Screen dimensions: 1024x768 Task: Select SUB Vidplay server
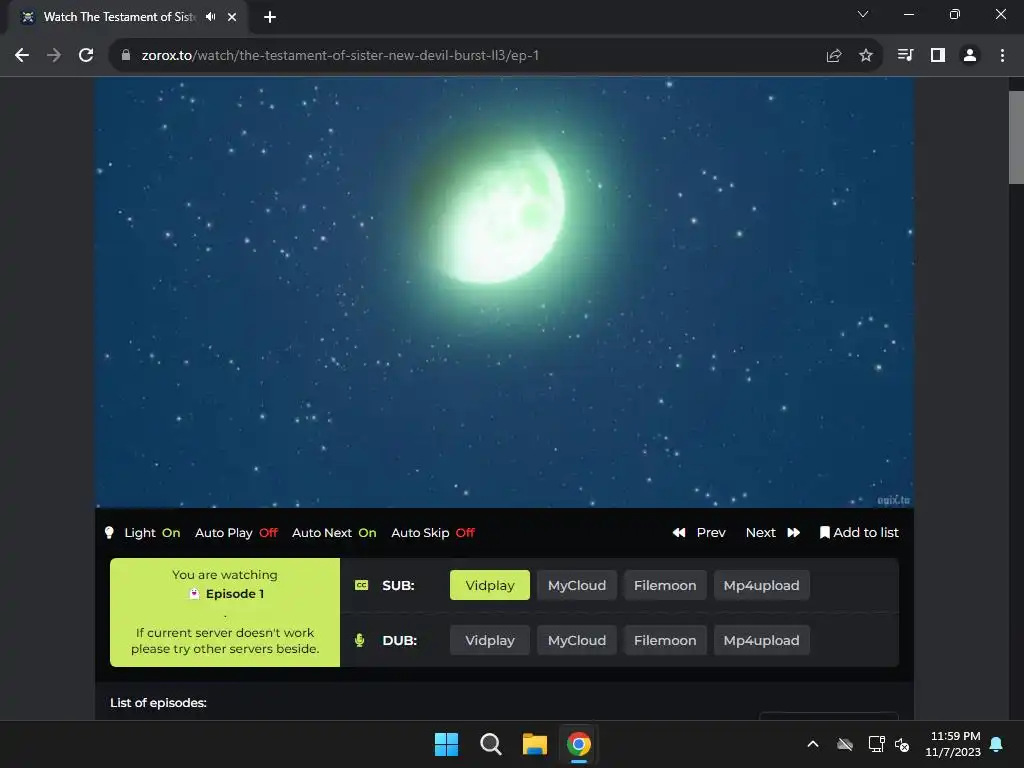click(490, 585)
